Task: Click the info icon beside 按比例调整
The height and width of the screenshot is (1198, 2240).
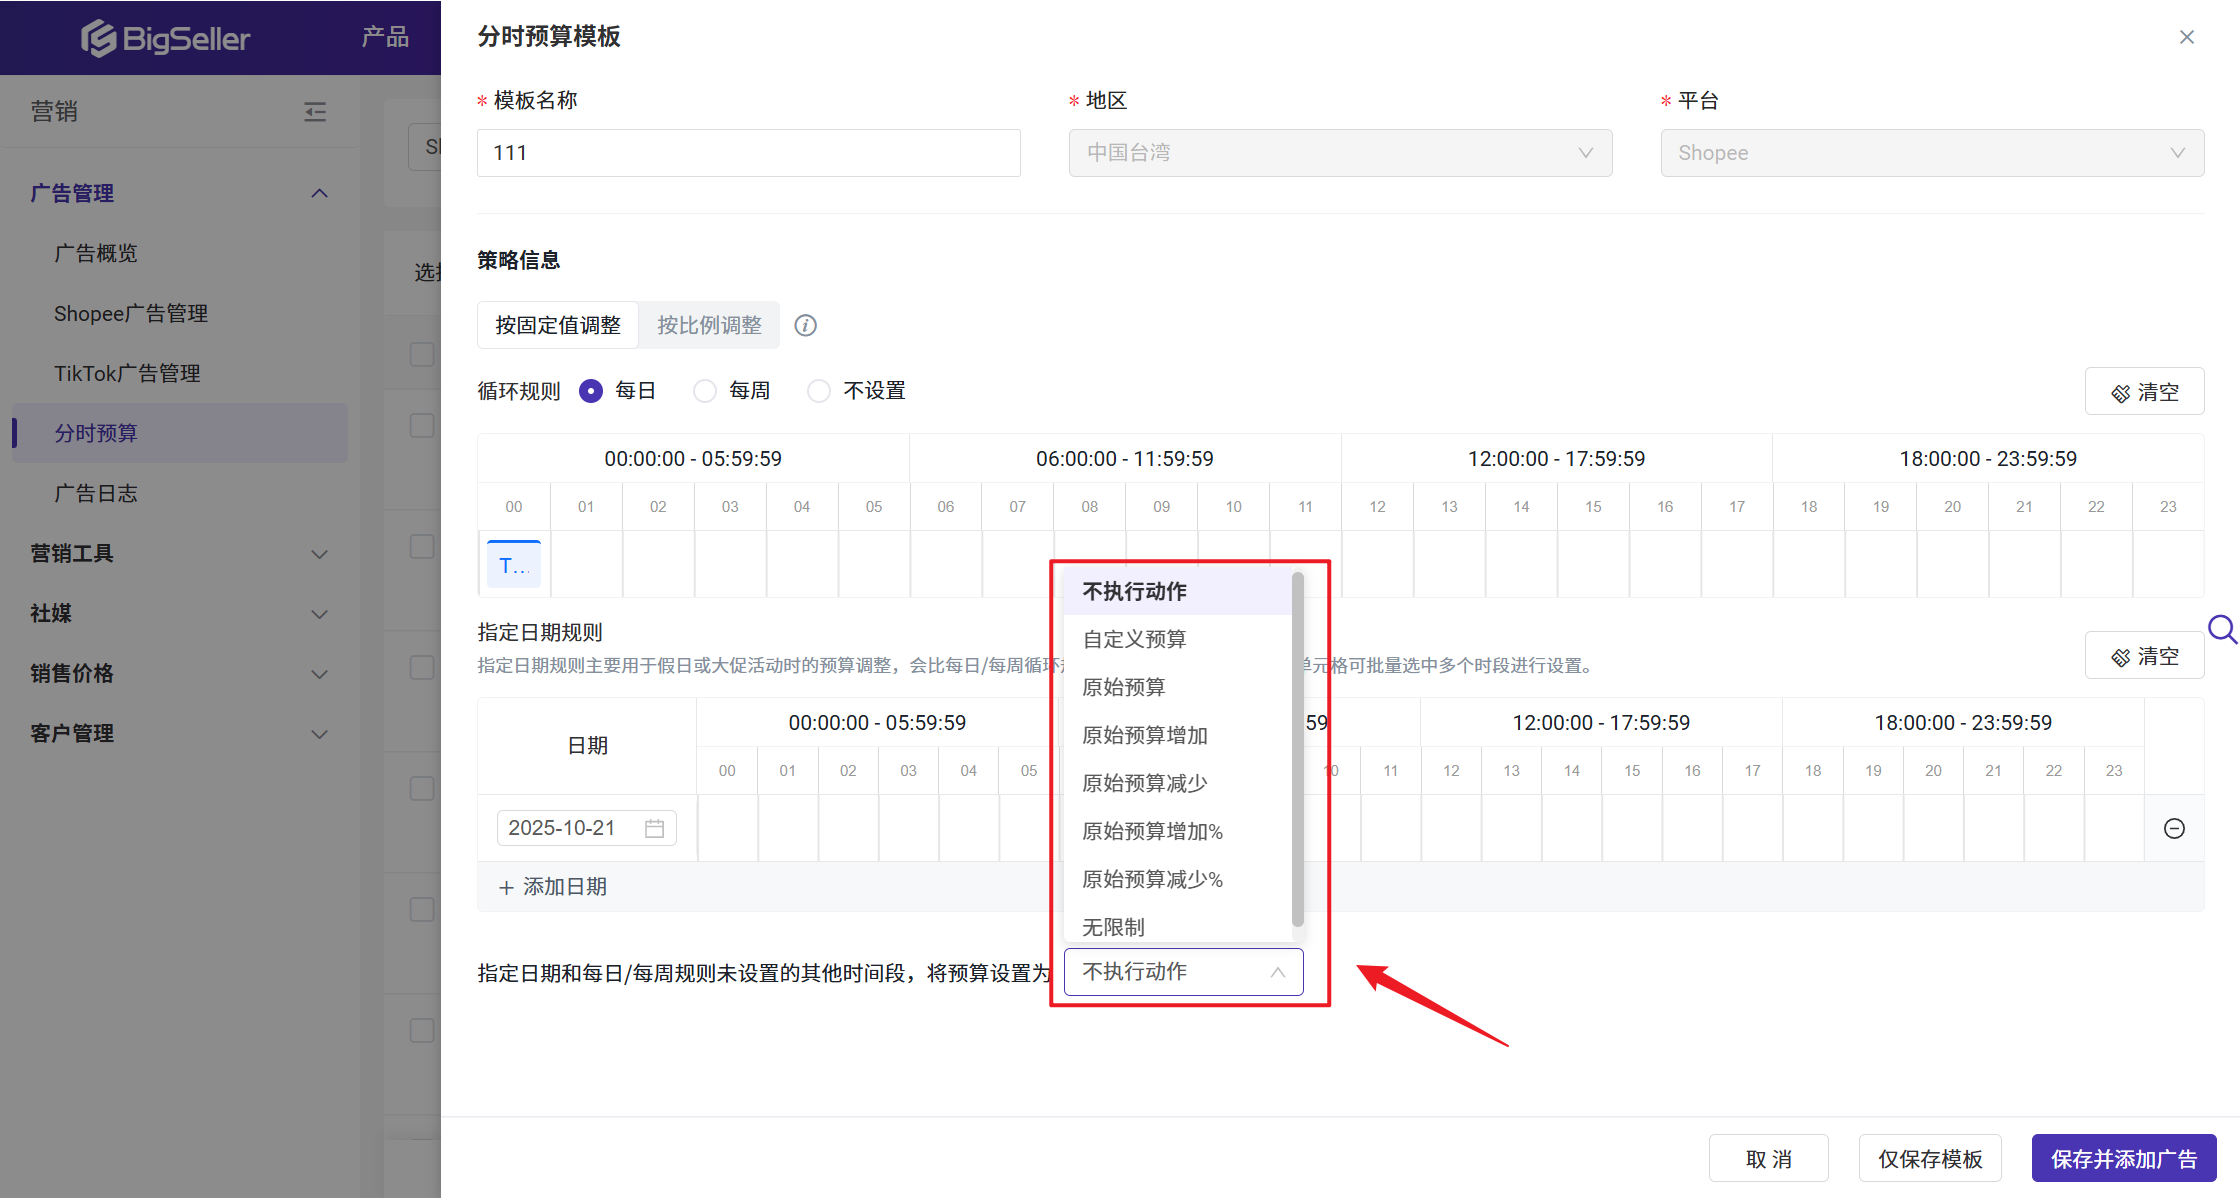Action: point(805,325)
